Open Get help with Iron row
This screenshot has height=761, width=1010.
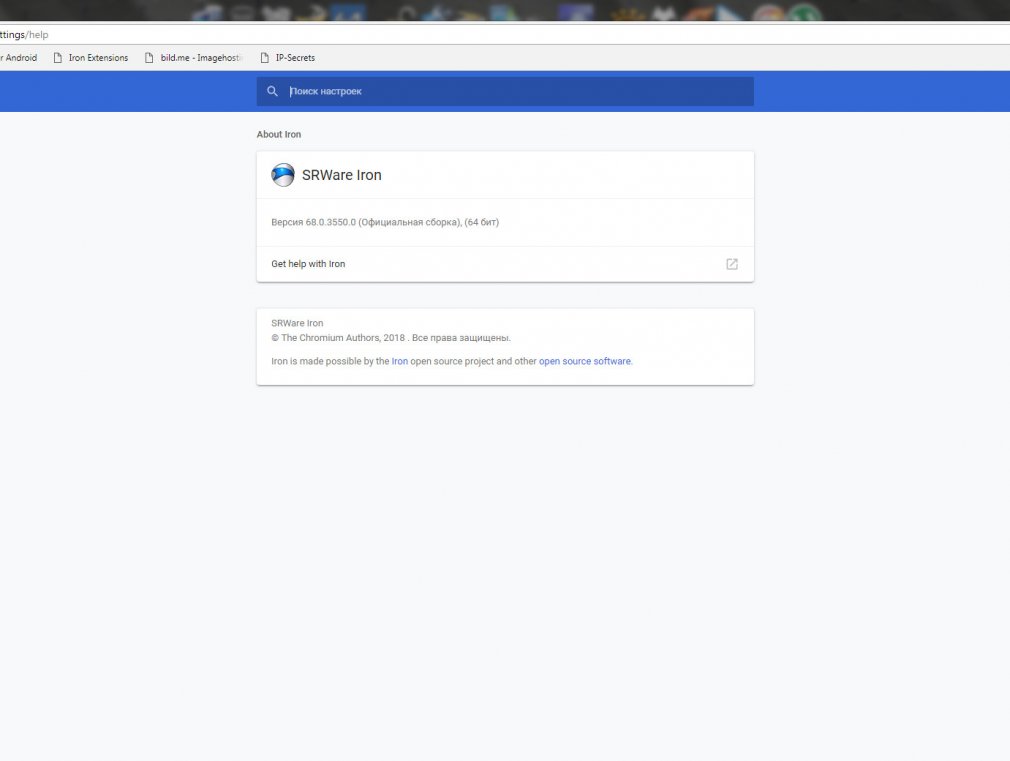click(x=505, y=264)
